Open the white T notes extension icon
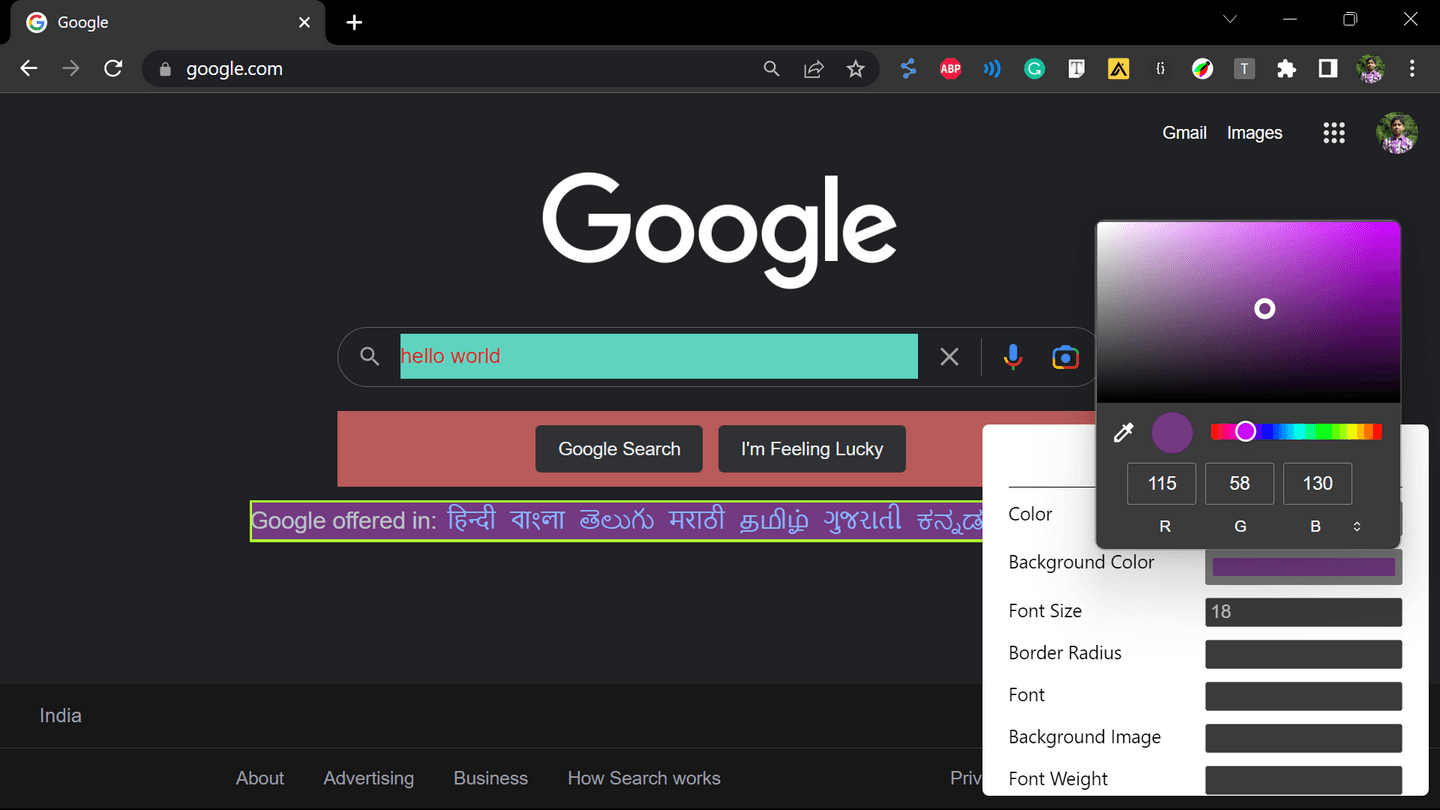This screenshot has height=810, width=1440. 1077,69
